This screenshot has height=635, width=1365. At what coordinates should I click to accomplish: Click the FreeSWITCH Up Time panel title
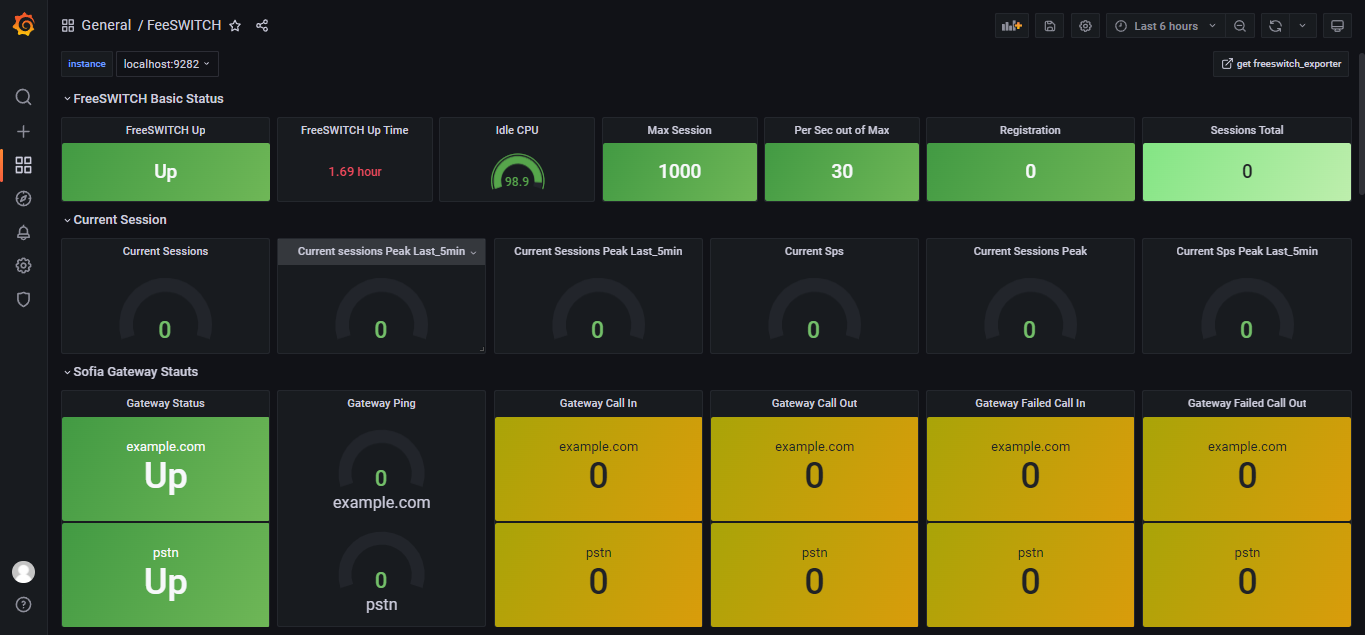click(x=355, y=130)
